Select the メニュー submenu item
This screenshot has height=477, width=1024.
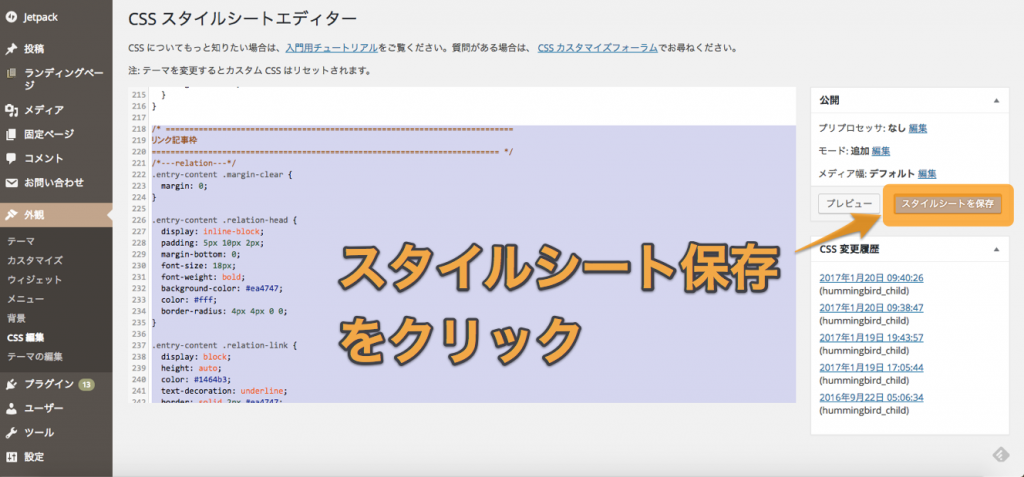(x=25, y=299)
